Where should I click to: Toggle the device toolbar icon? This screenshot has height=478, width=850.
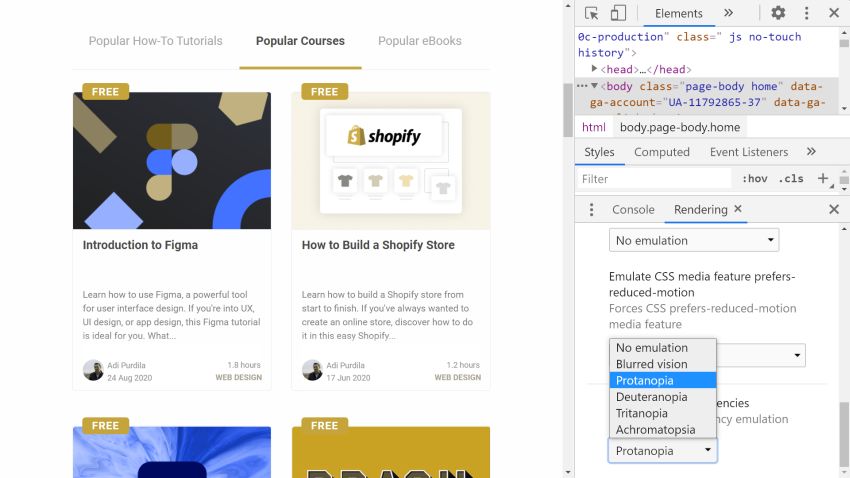click(x=618, y=13)
